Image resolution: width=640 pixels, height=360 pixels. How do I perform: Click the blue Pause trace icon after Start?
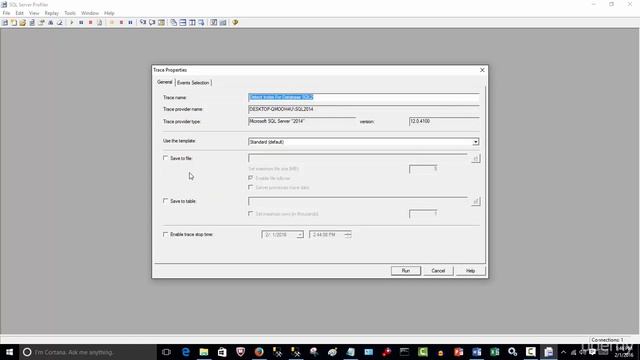(x=81, y=22)
